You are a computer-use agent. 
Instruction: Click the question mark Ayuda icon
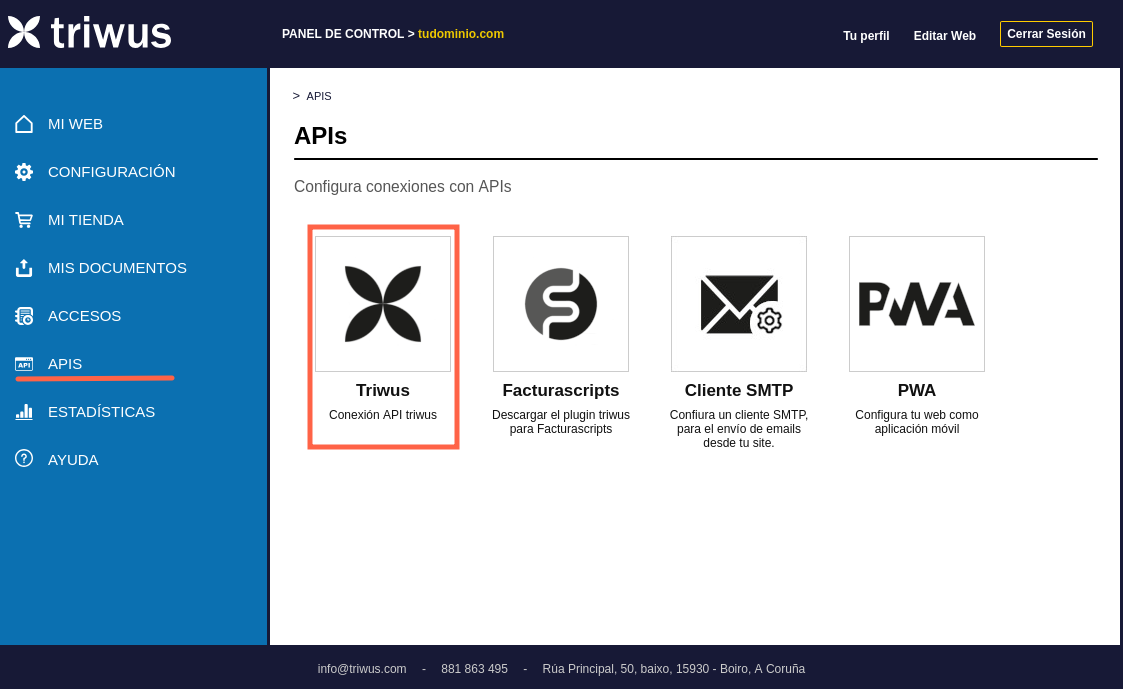coord(24,459)
